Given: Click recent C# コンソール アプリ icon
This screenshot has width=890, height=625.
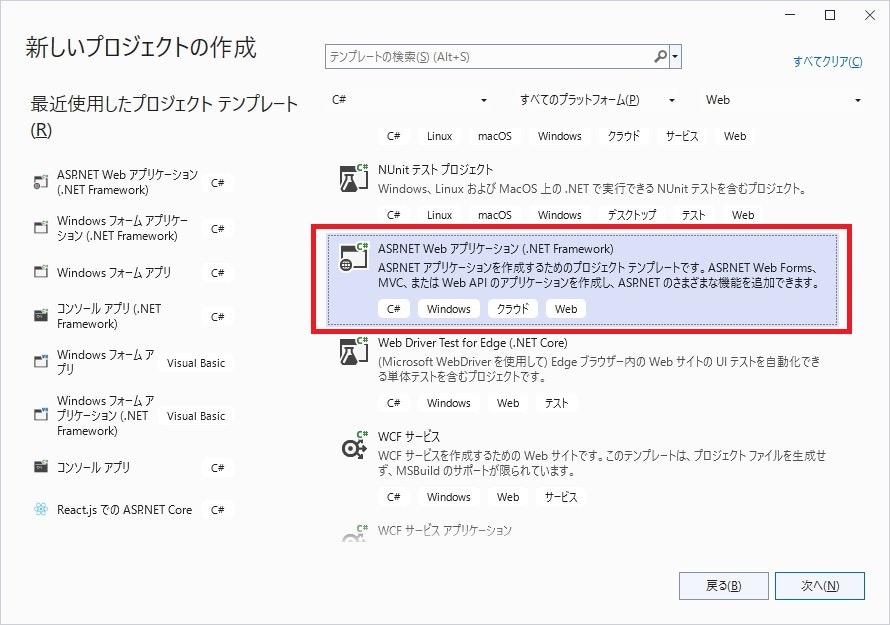Looking at the screenshot, I should tap(41, 467).
